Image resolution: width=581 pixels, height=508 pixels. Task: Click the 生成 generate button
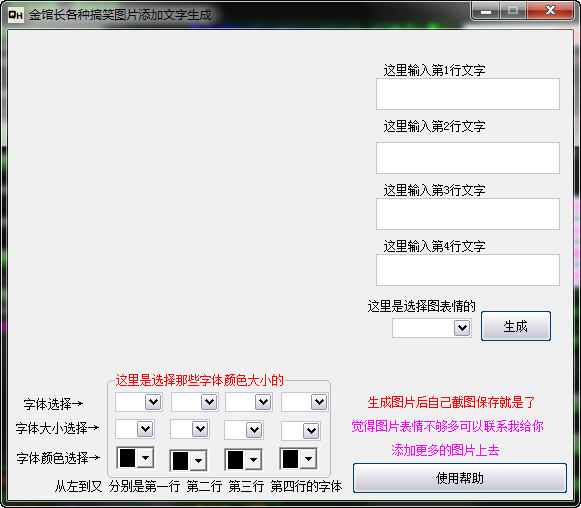(515, 326)
